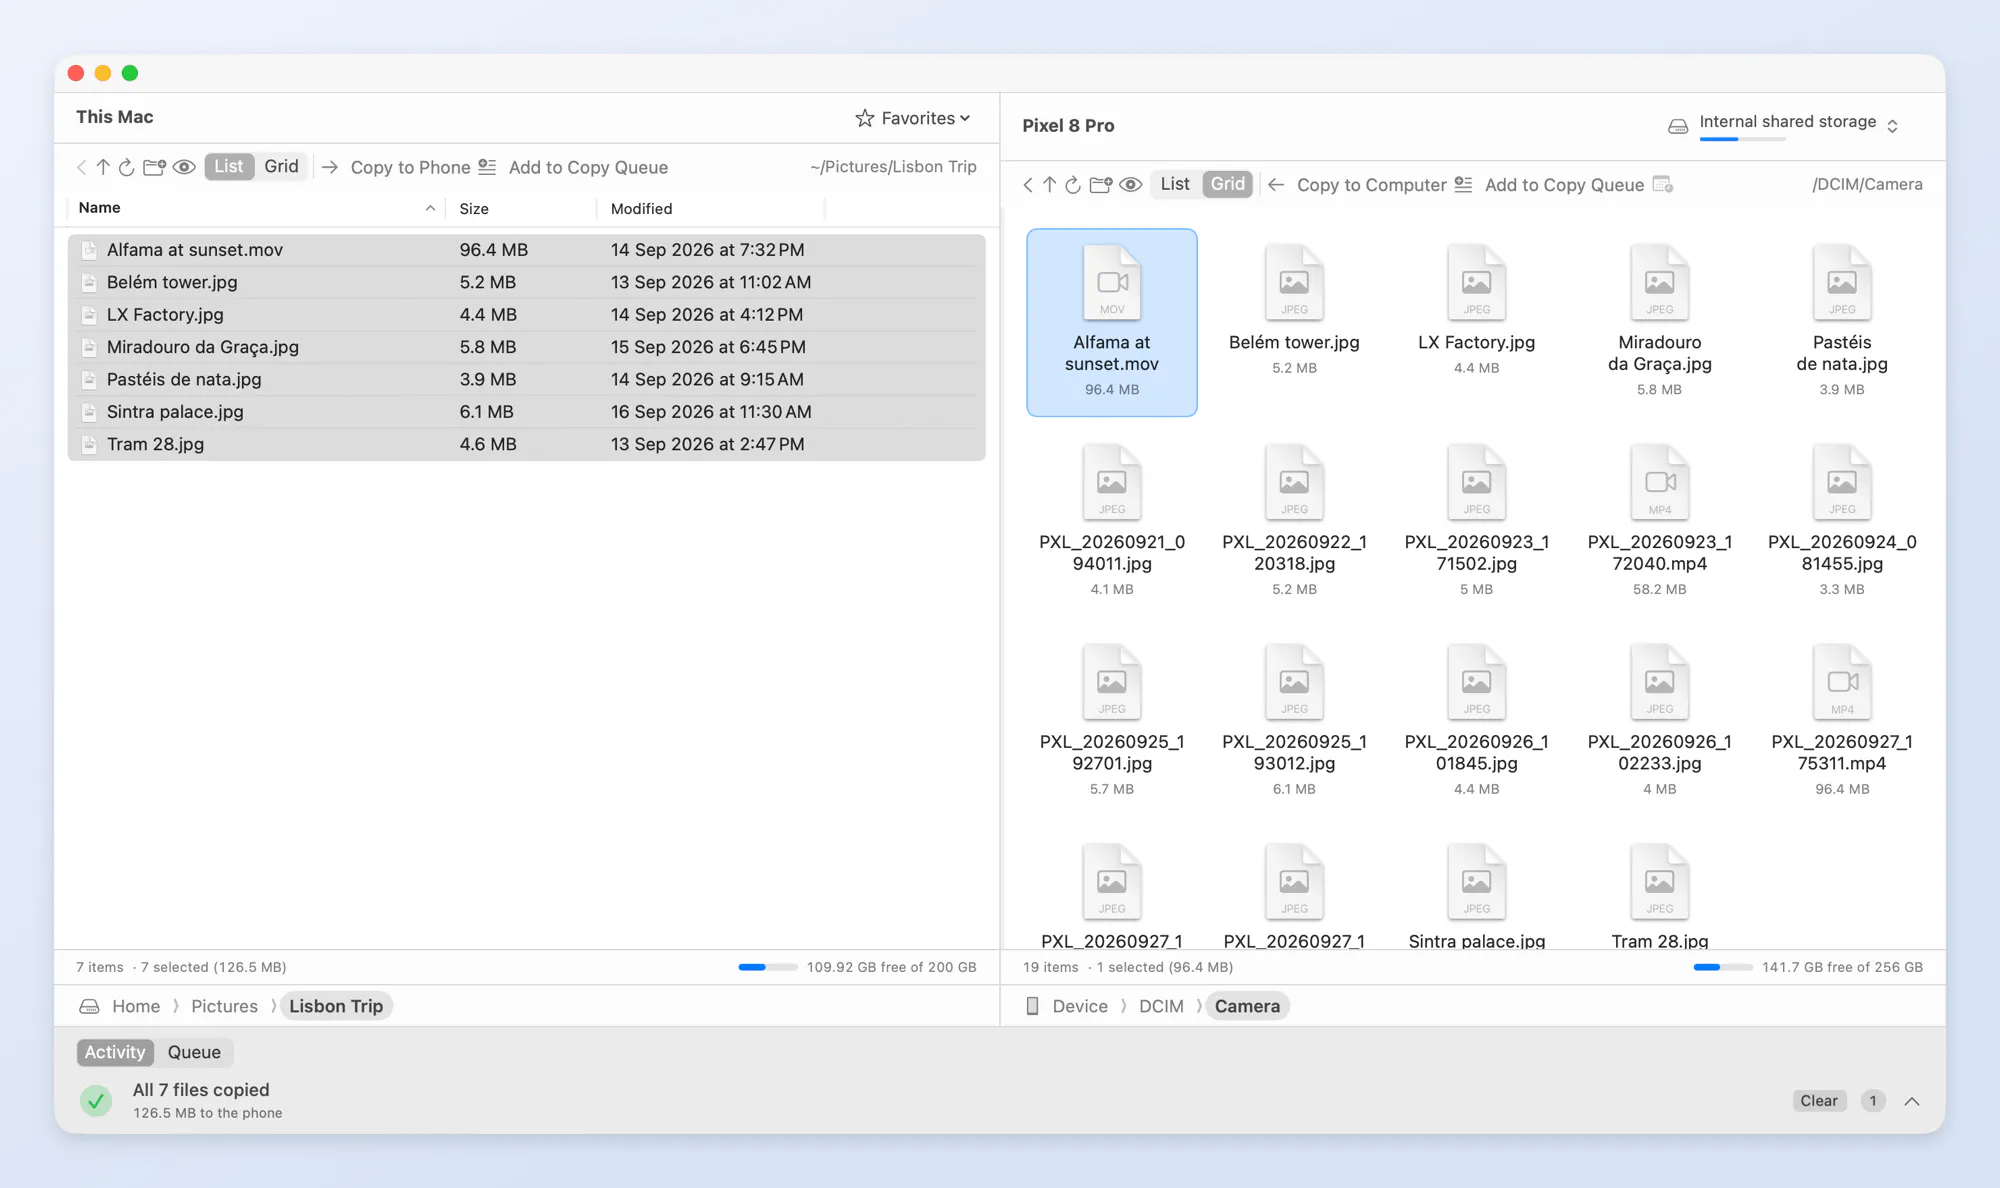This screenshot has width=2000, height=1188.
Task: Create new folder in This Mac pane
Action: (x=154, y=167)
